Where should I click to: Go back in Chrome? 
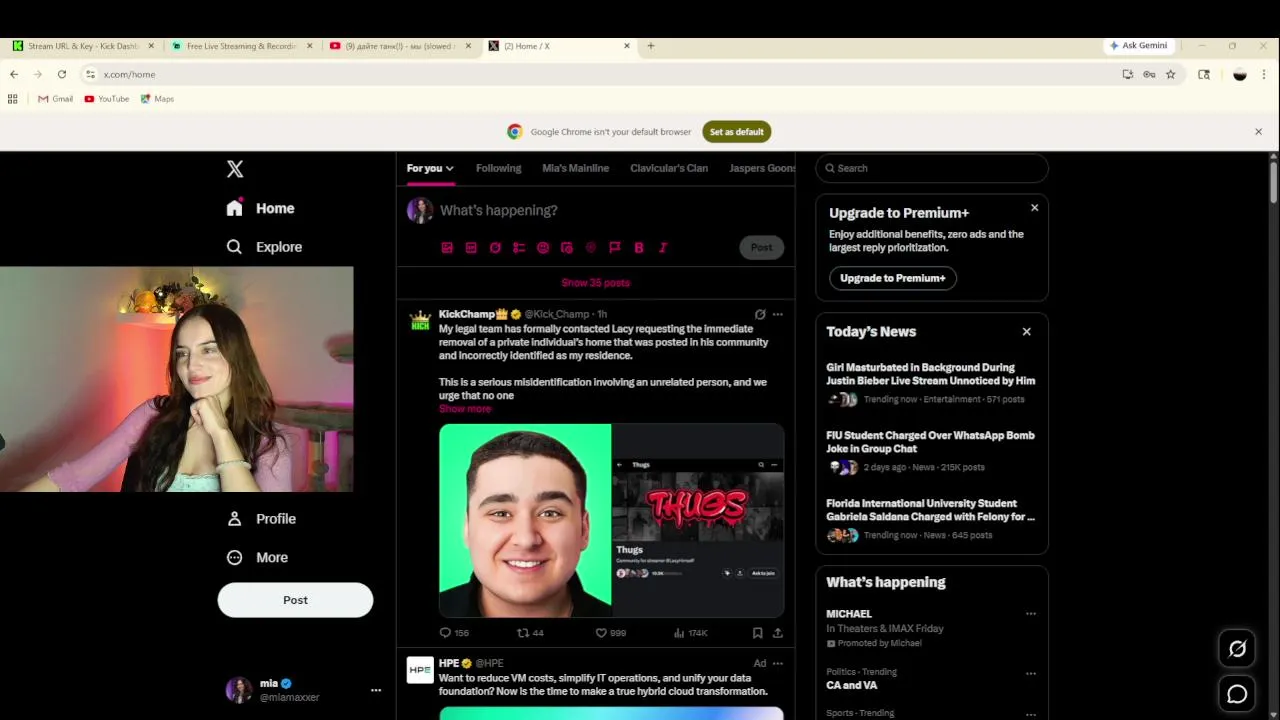pos(14,74)
